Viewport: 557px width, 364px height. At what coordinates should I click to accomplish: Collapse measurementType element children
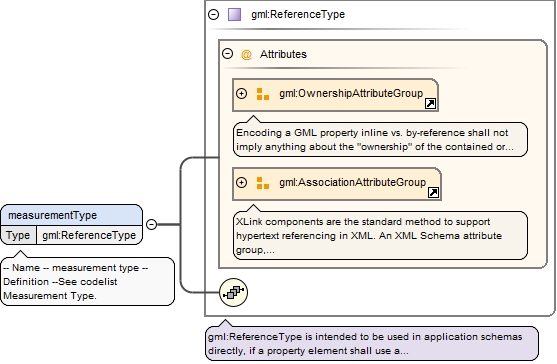[x=152, y=224]
